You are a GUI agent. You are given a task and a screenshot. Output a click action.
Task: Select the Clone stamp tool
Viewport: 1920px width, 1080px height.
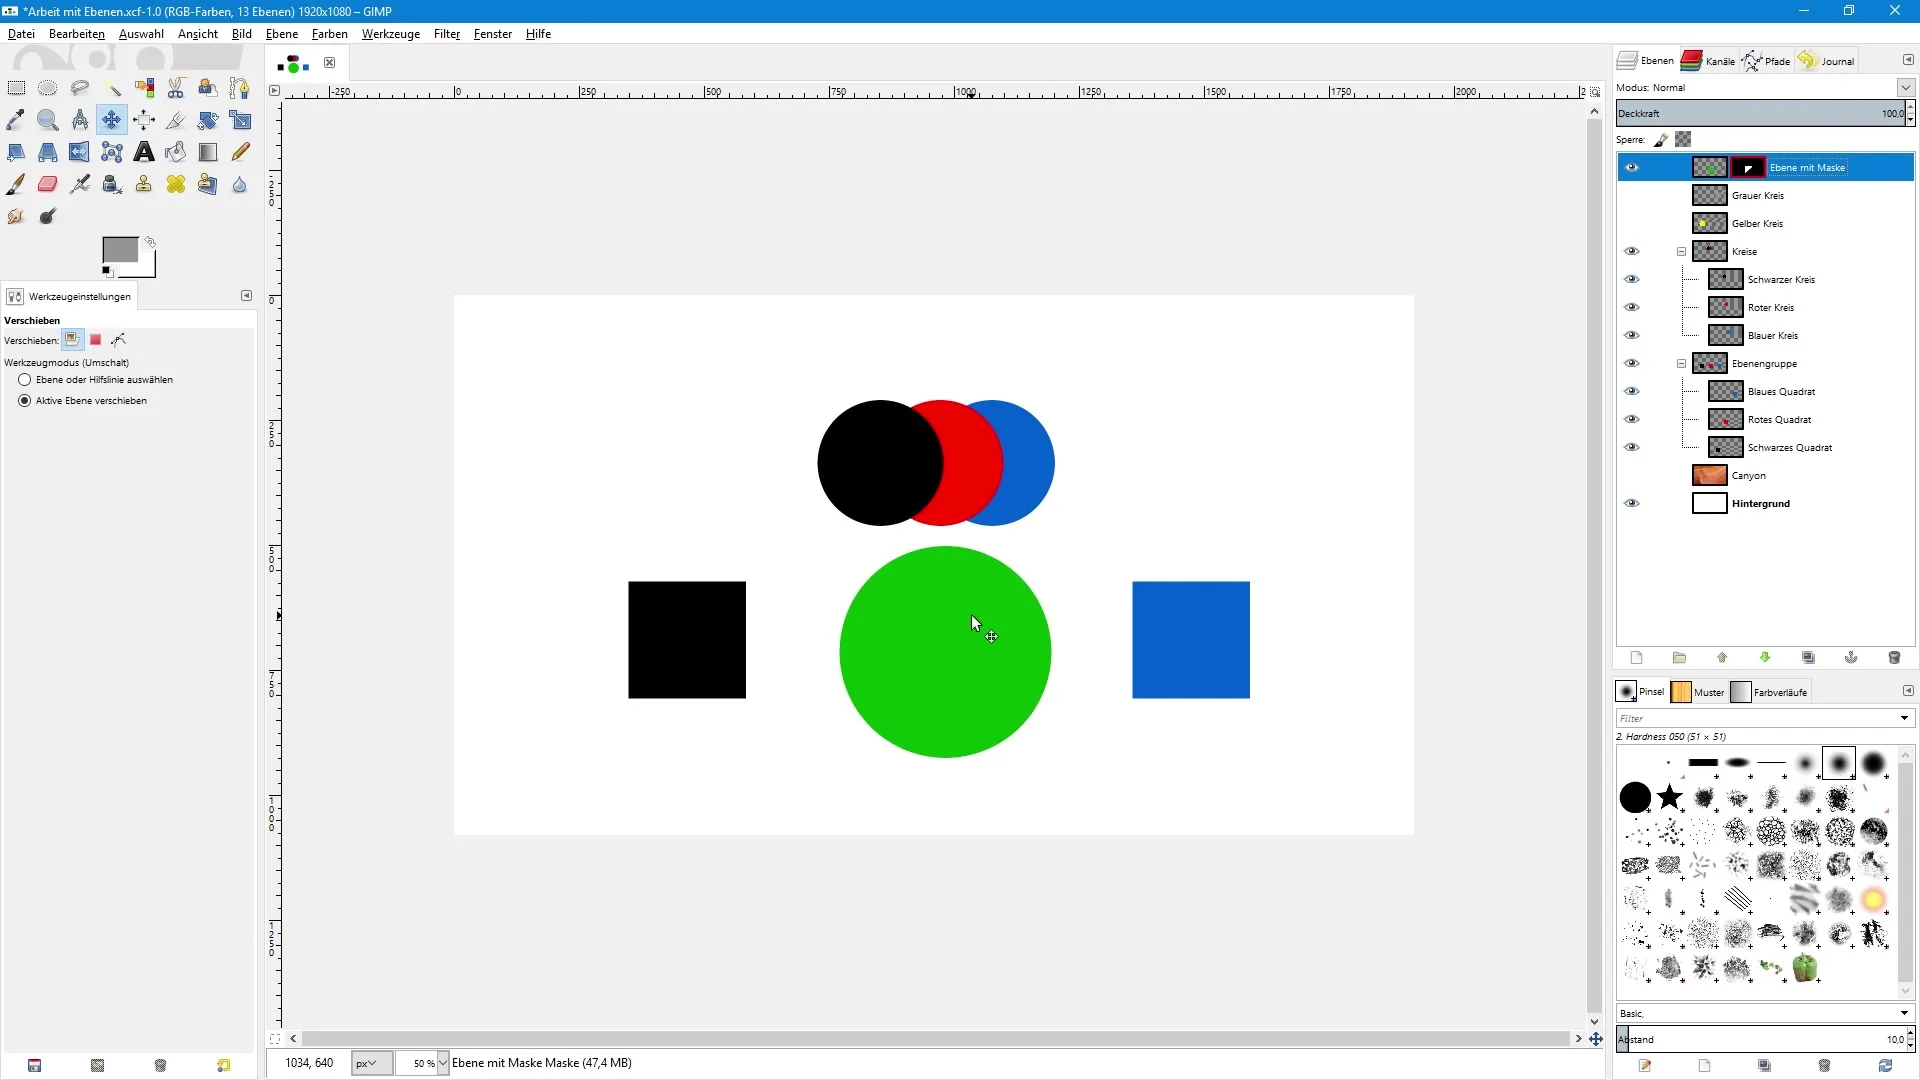click(x=144, y=184)
